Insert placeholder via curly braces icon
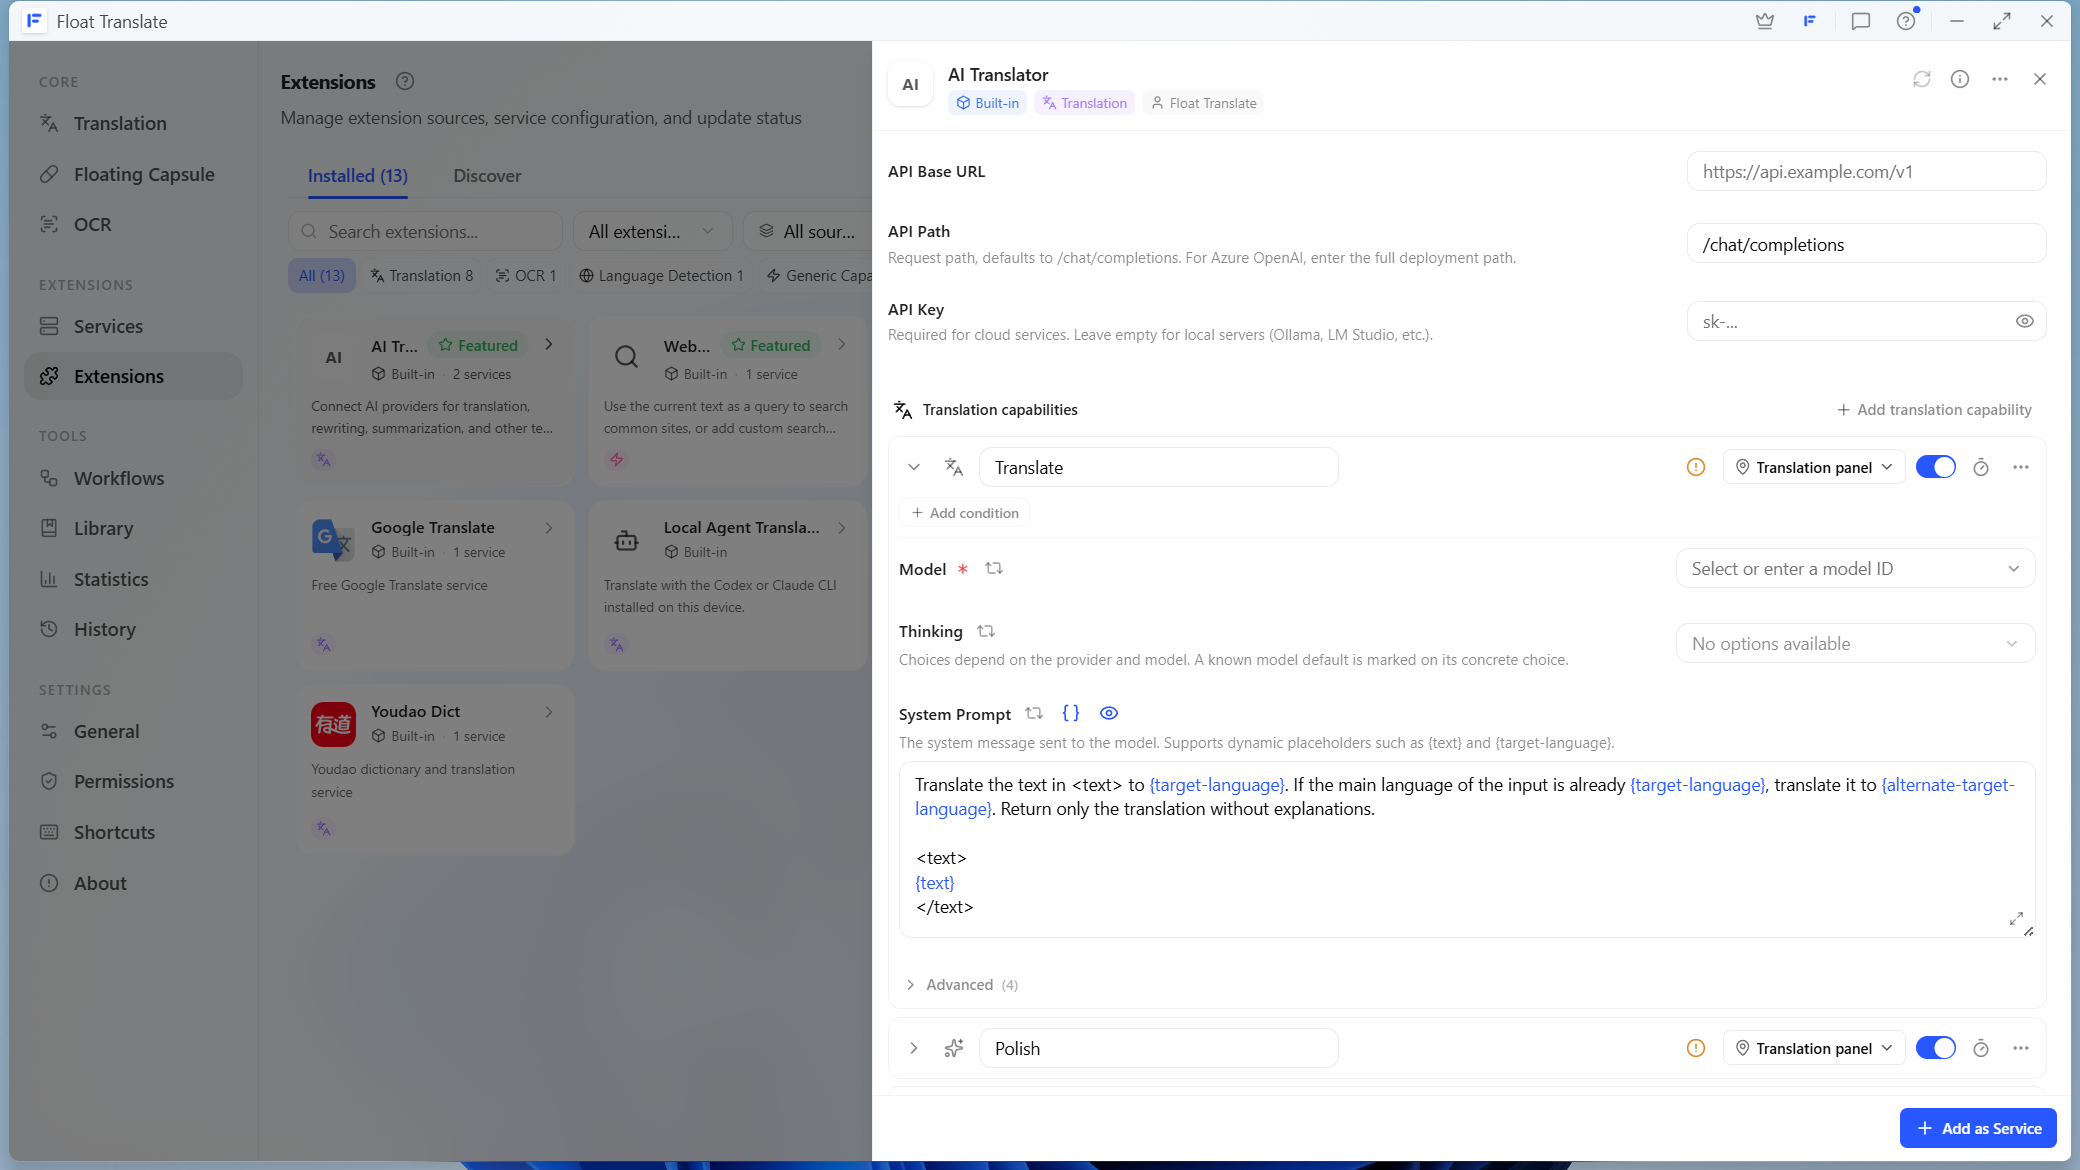 coord(1071,713)
